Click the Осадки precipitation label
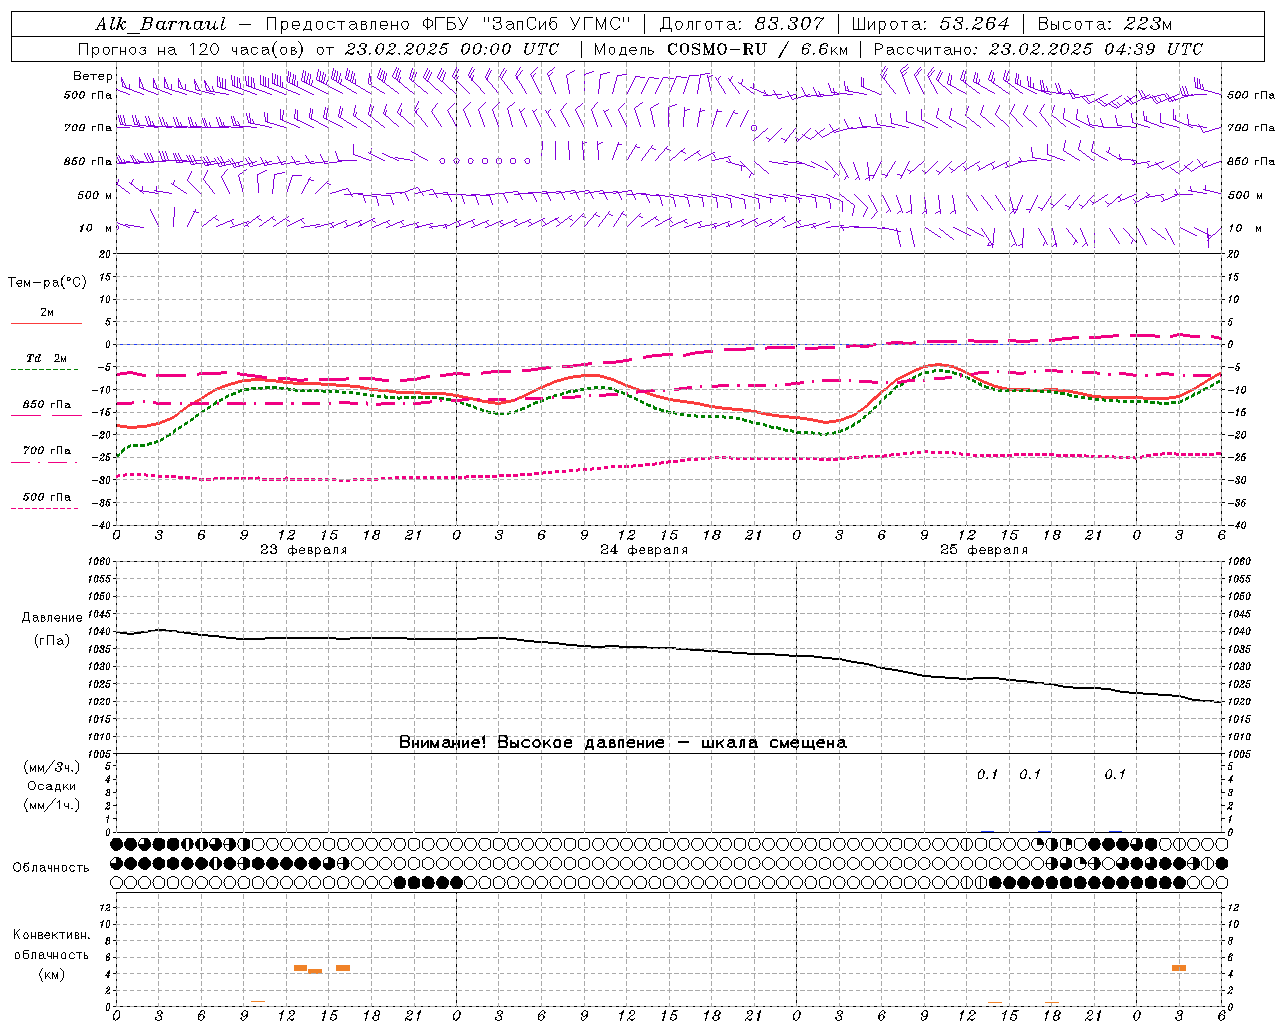This screenshot has width=1280, height=1024. pos(51,786)
